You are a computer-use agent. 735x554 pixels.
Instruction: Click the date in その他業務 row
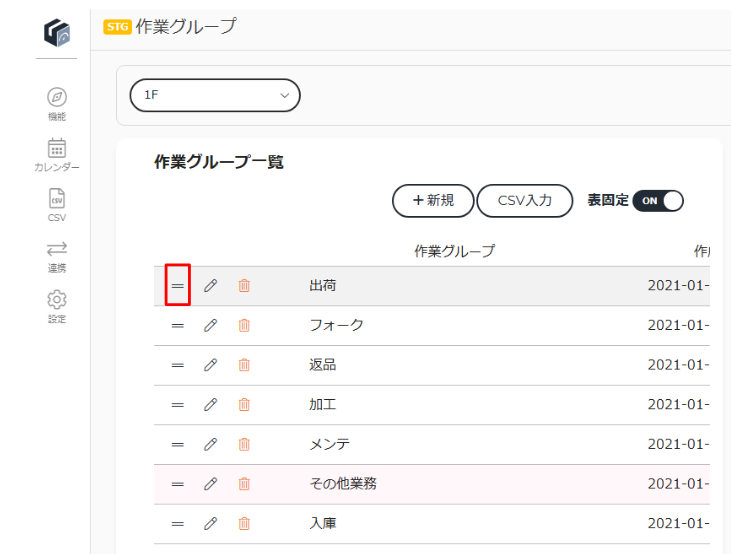pyautogui.click(x=678, y=484)
